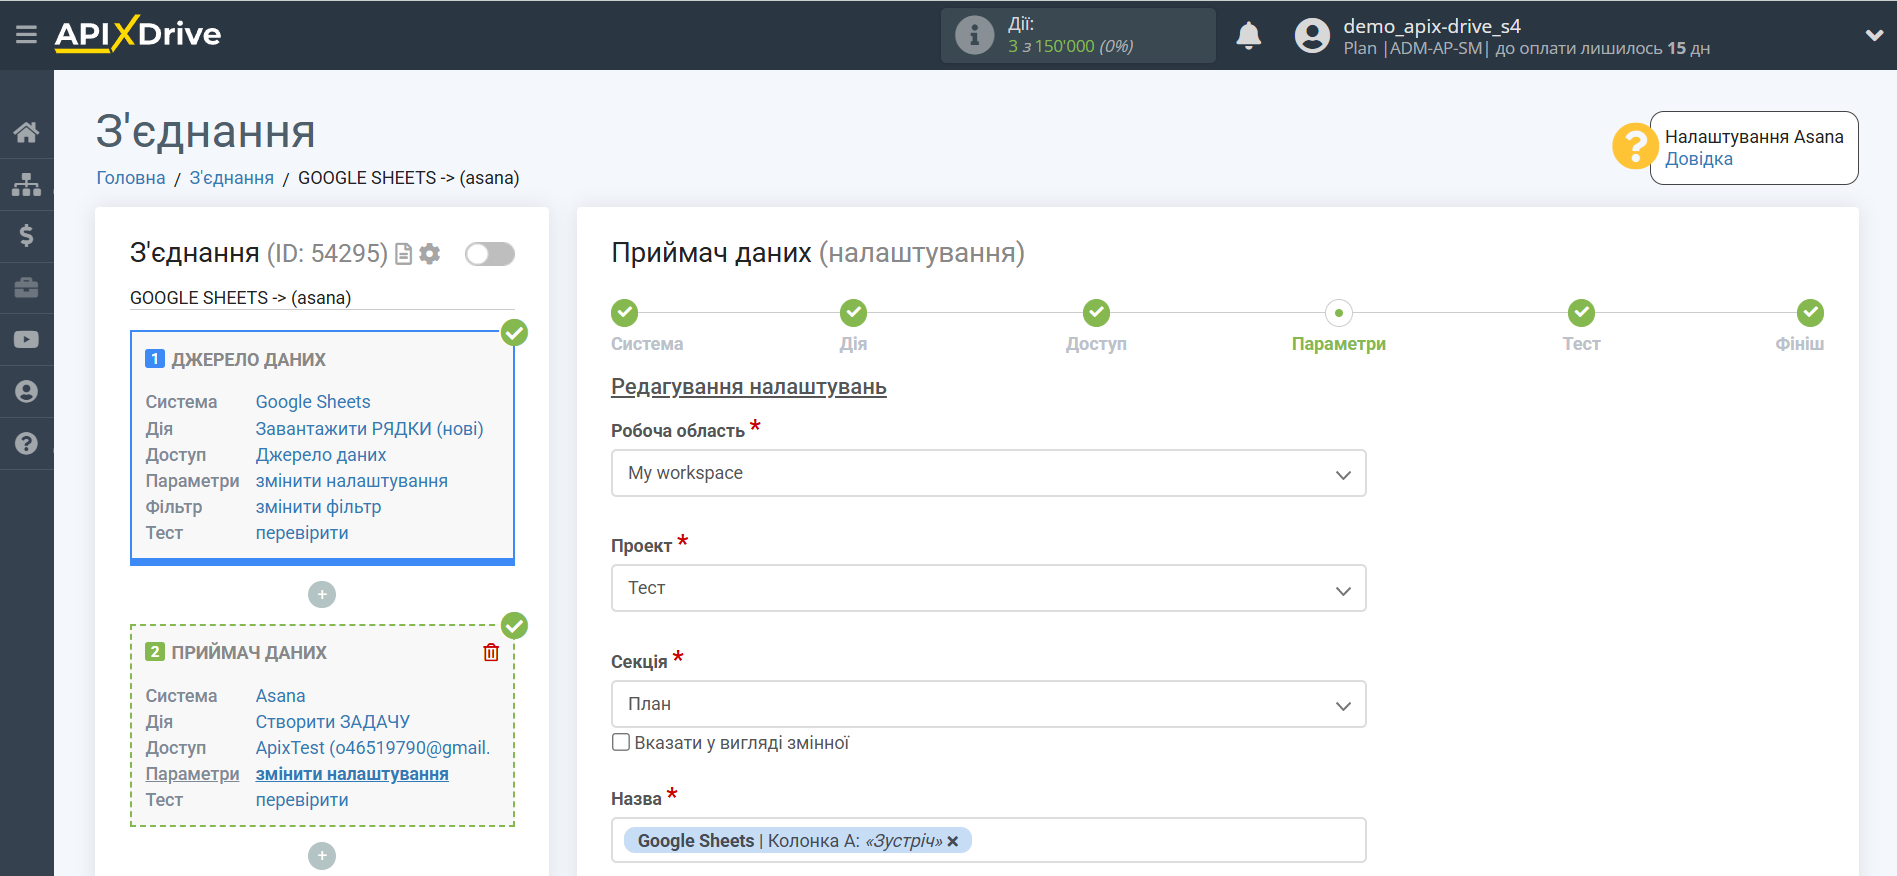Open Asana system link
Image resolution: width=1897 pixels, height=876 pixels.
(x=281, y=696)
